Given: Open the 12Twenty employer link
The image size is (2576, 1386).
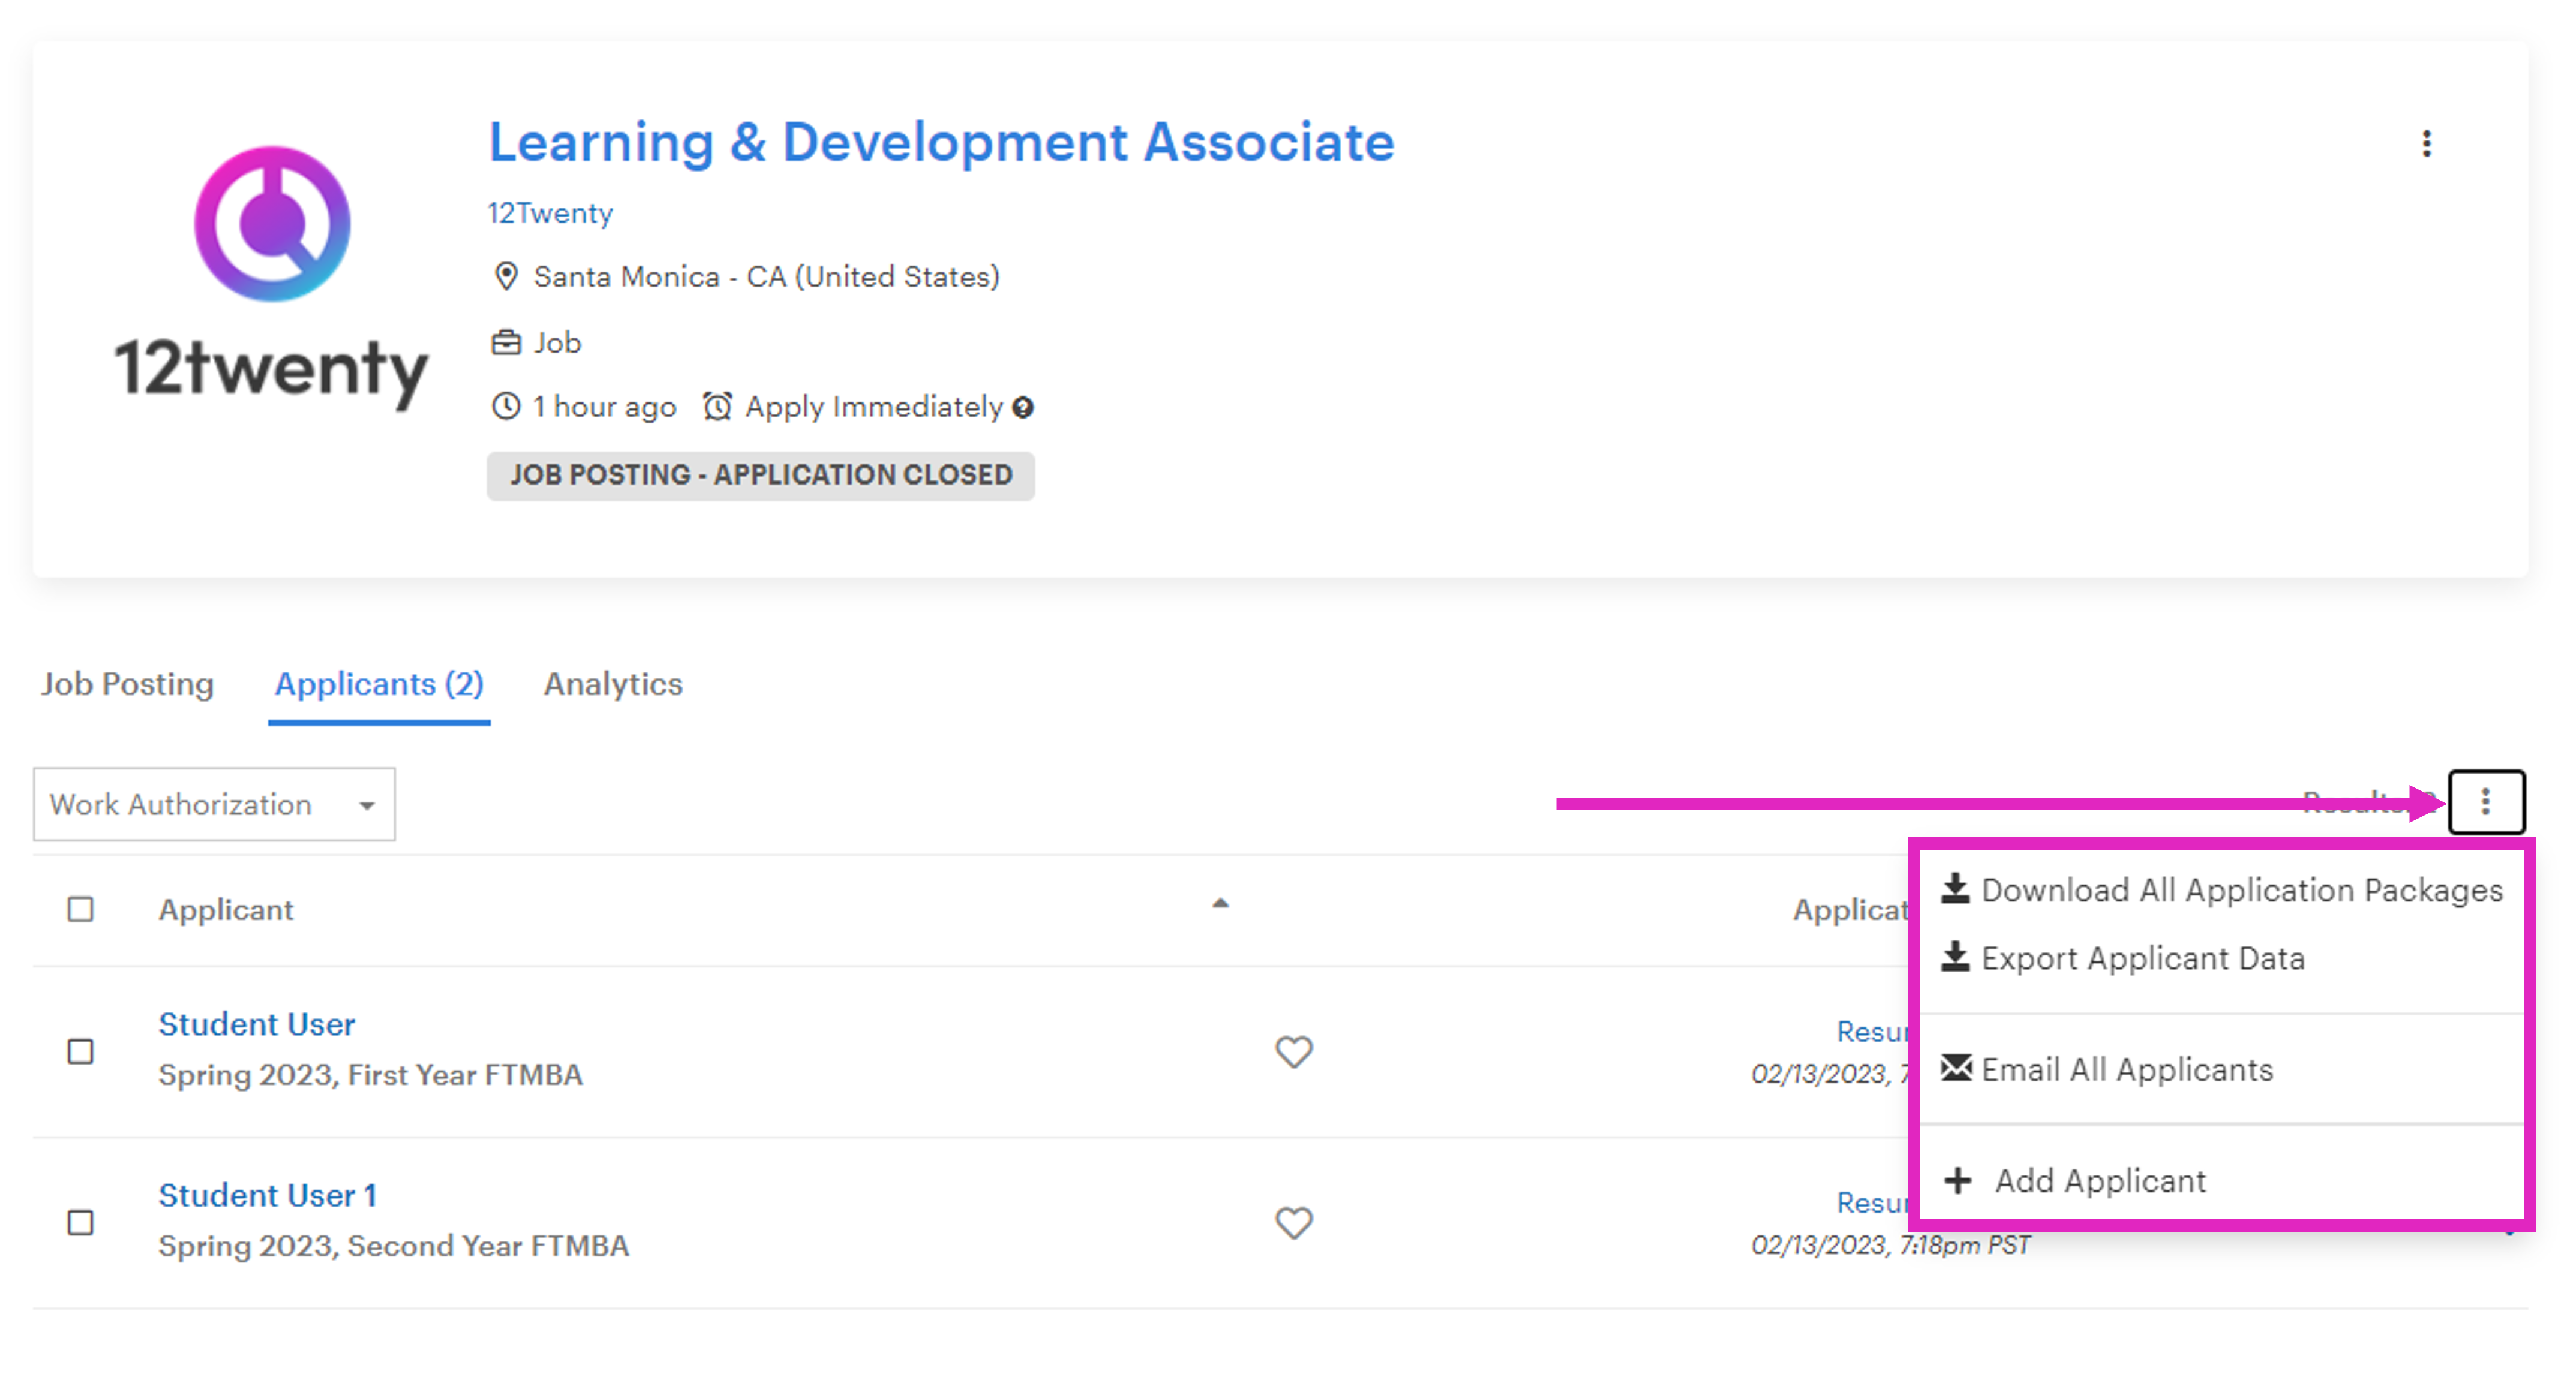Looking at the screenshot, I should pyautogui.click(x=550, y=213).
